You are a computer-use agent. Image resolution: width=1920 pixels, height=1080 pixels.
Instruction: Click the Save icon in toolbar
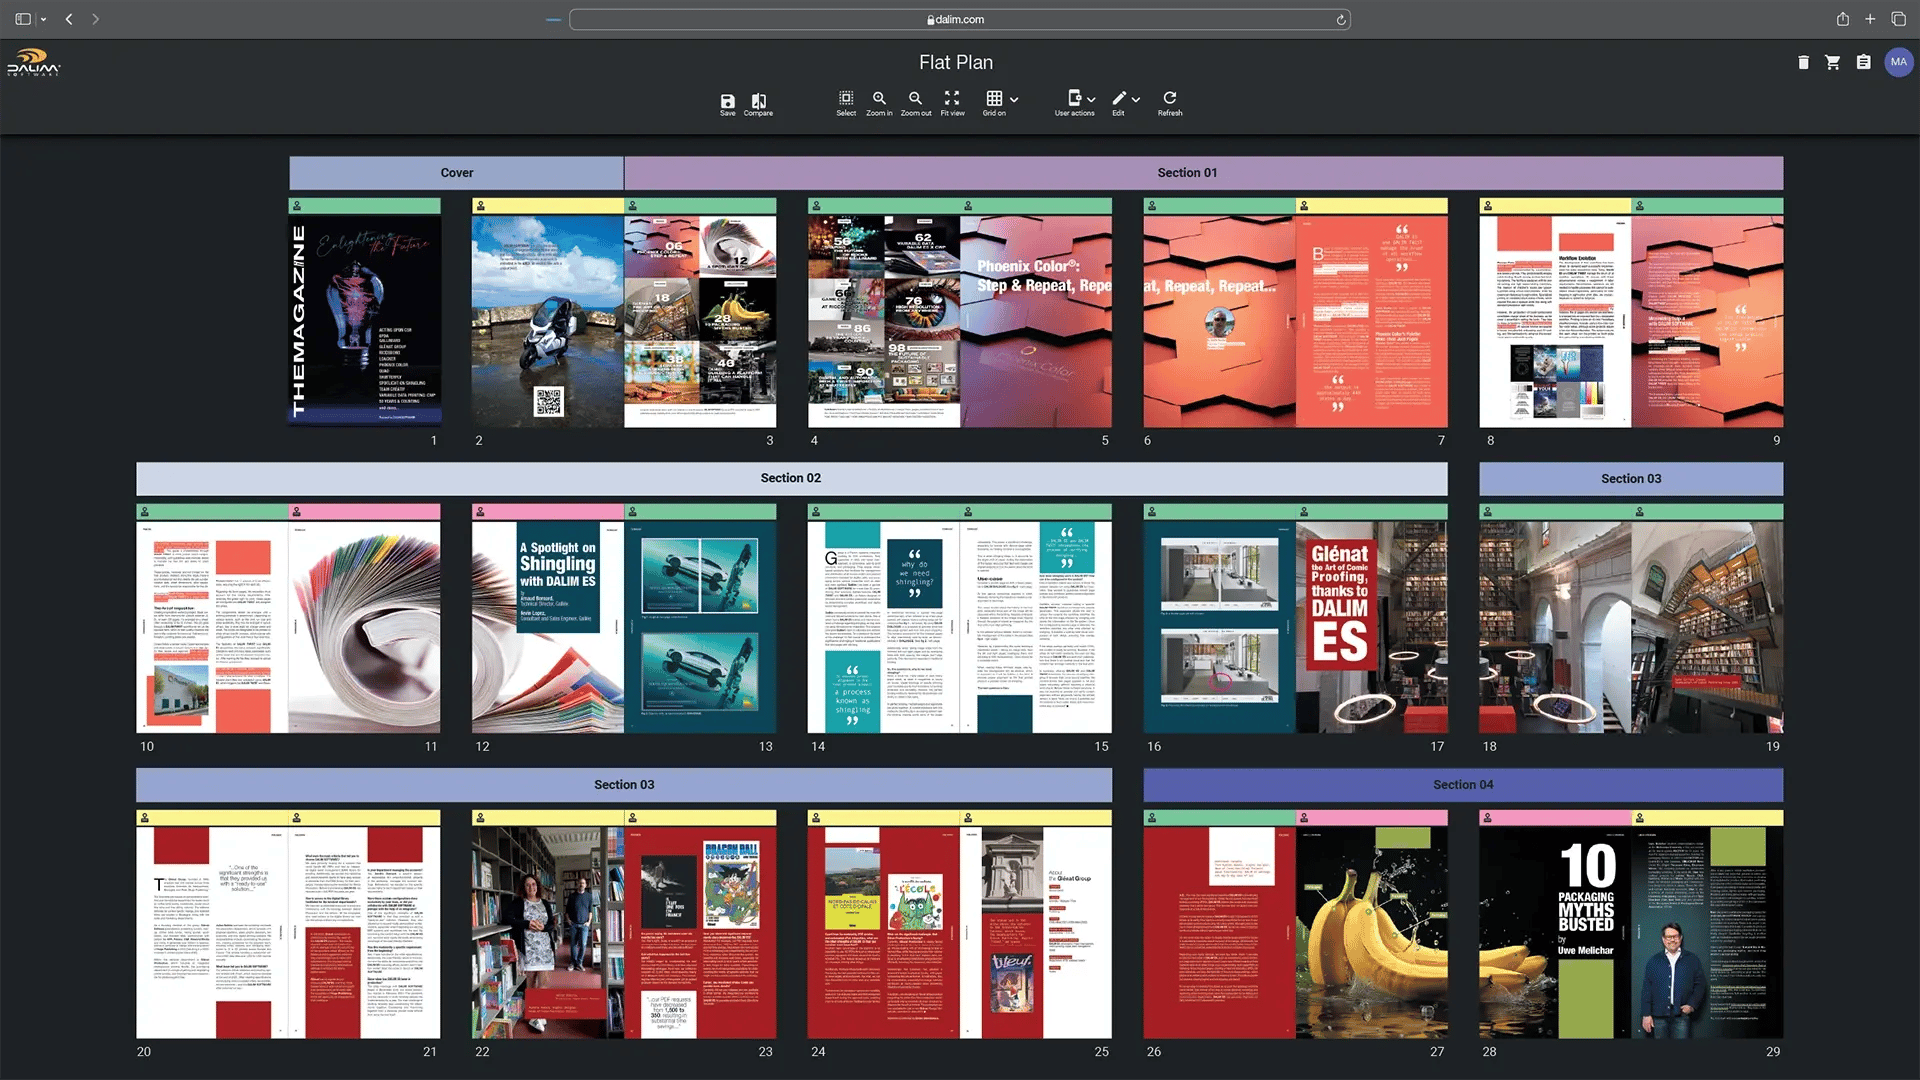pos(727,101)
